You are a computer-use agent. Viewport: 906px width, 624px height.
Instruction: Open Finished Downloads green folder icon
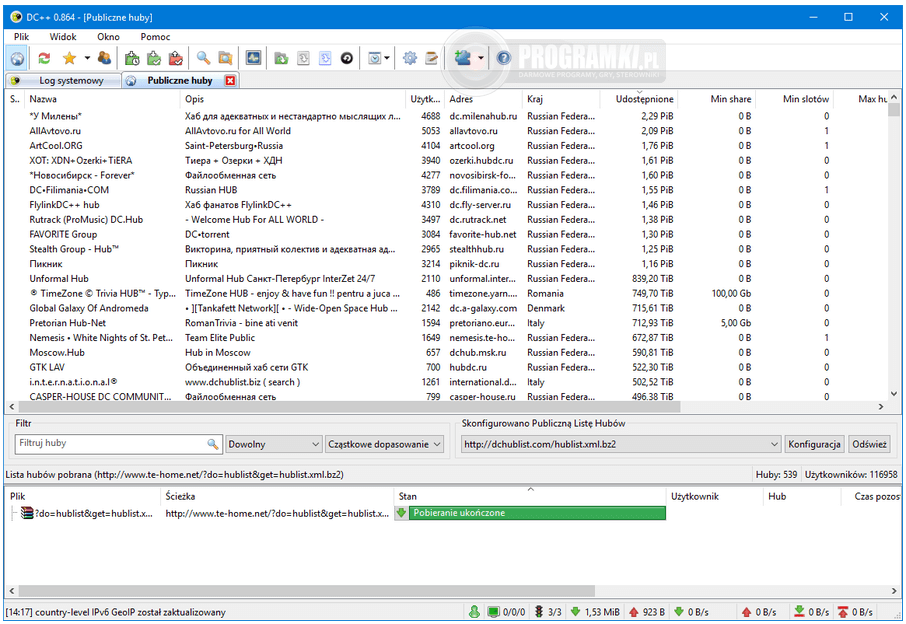154,58
